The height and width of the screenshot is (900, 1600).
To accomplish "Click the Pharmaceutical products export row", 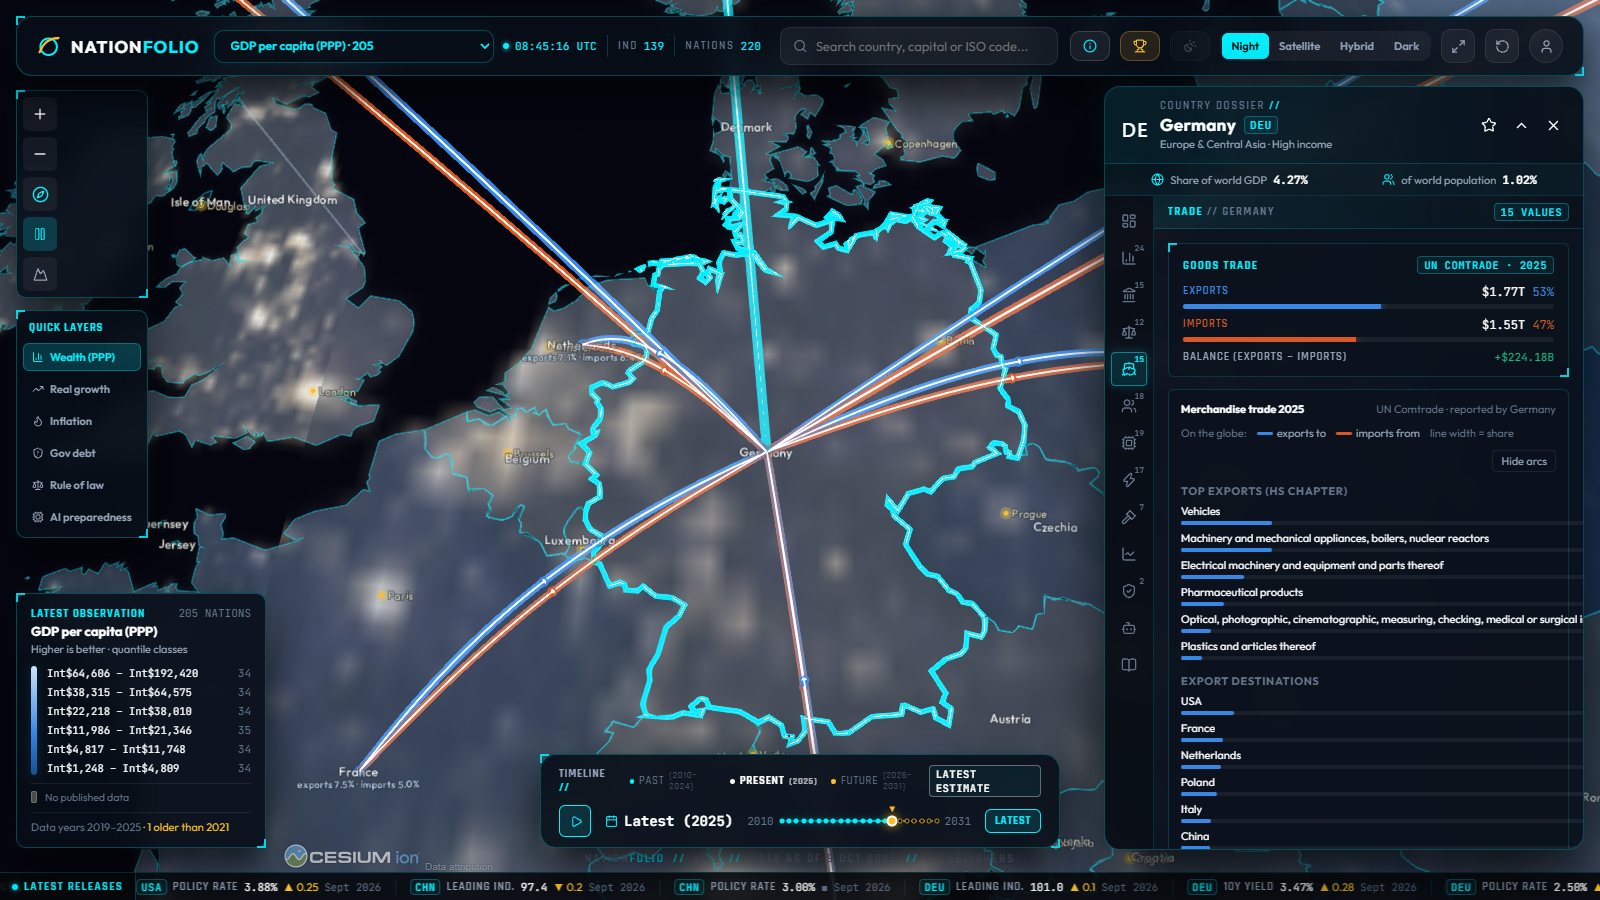I will pyautogui.click(x=1380, y=597).
